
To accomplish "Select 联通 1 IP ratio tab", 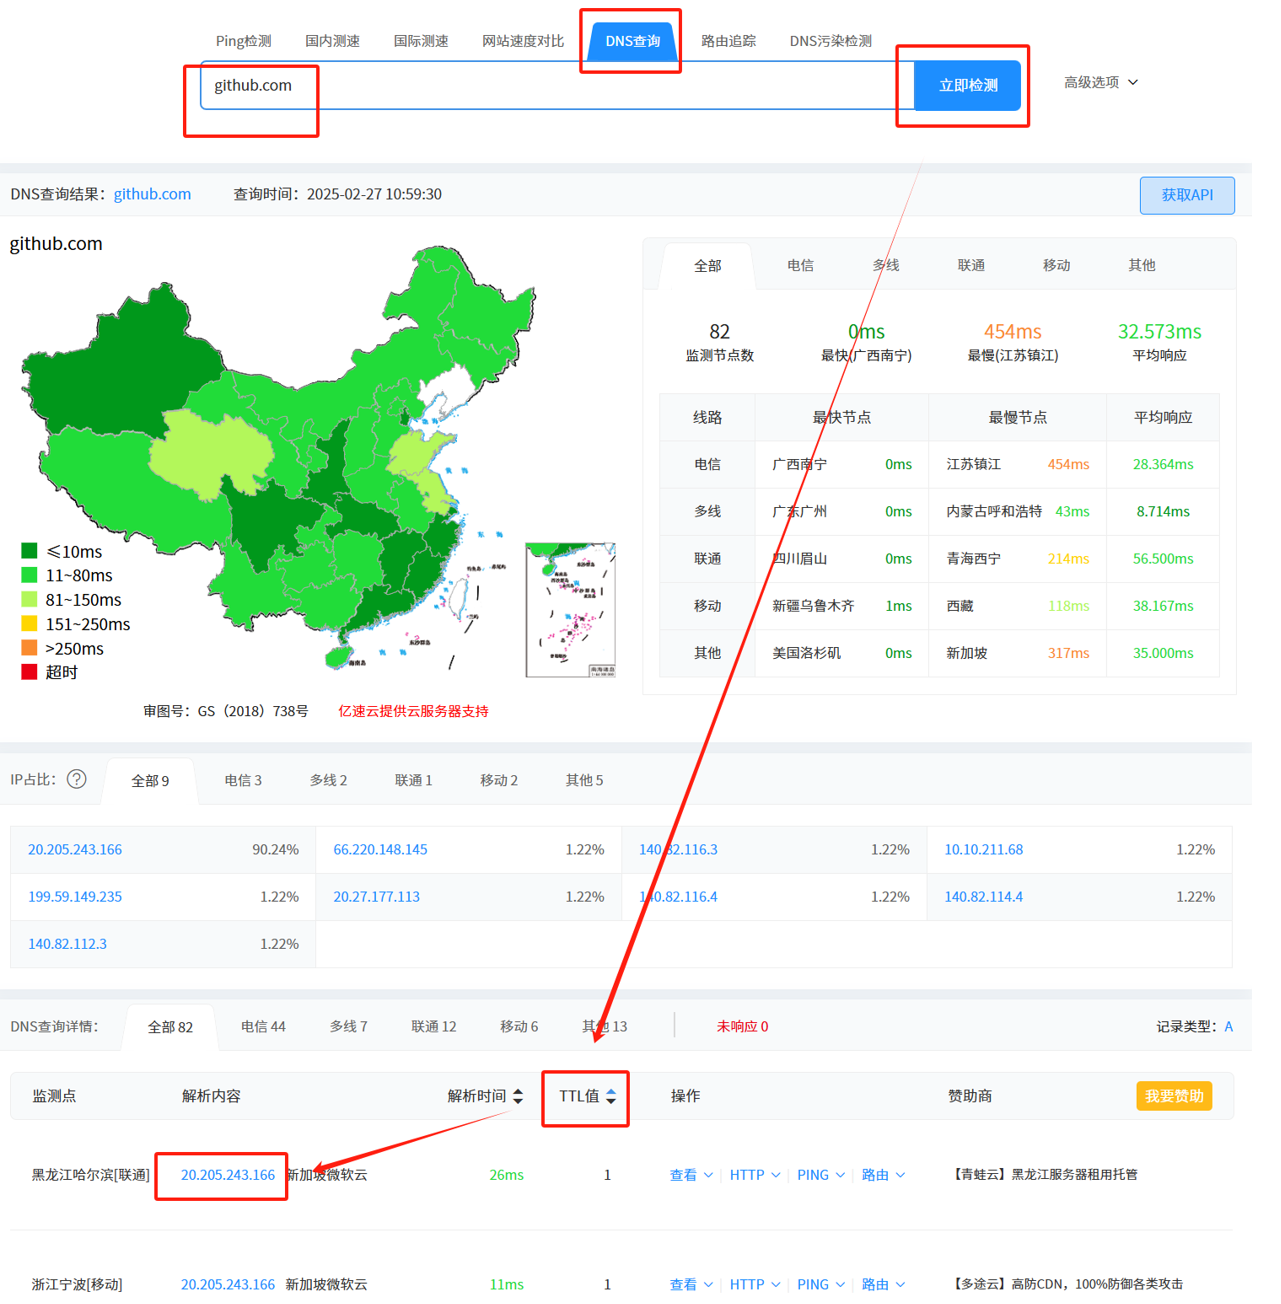I will 413,780.
